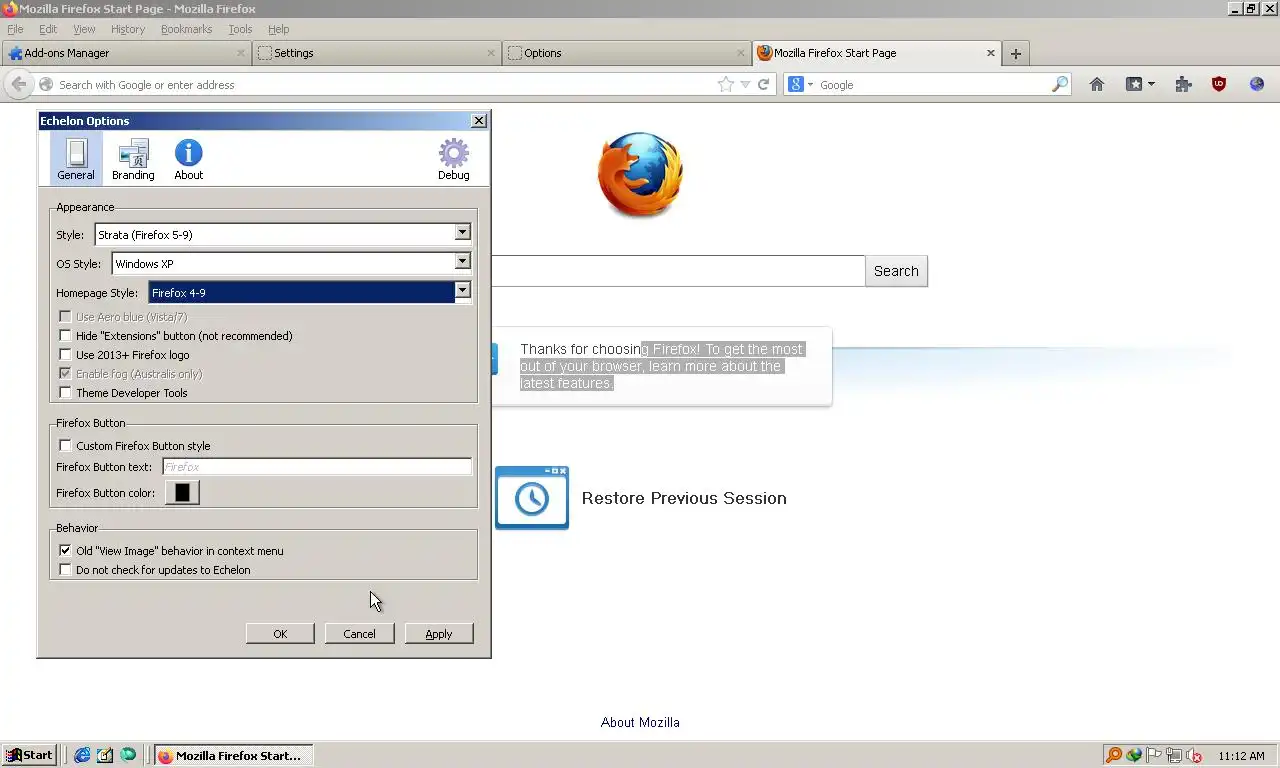Open URL history dropdown arrow in address bar
Image resolution: width=1280 pixels, height=768 pixels.
[x=745, y=85]
